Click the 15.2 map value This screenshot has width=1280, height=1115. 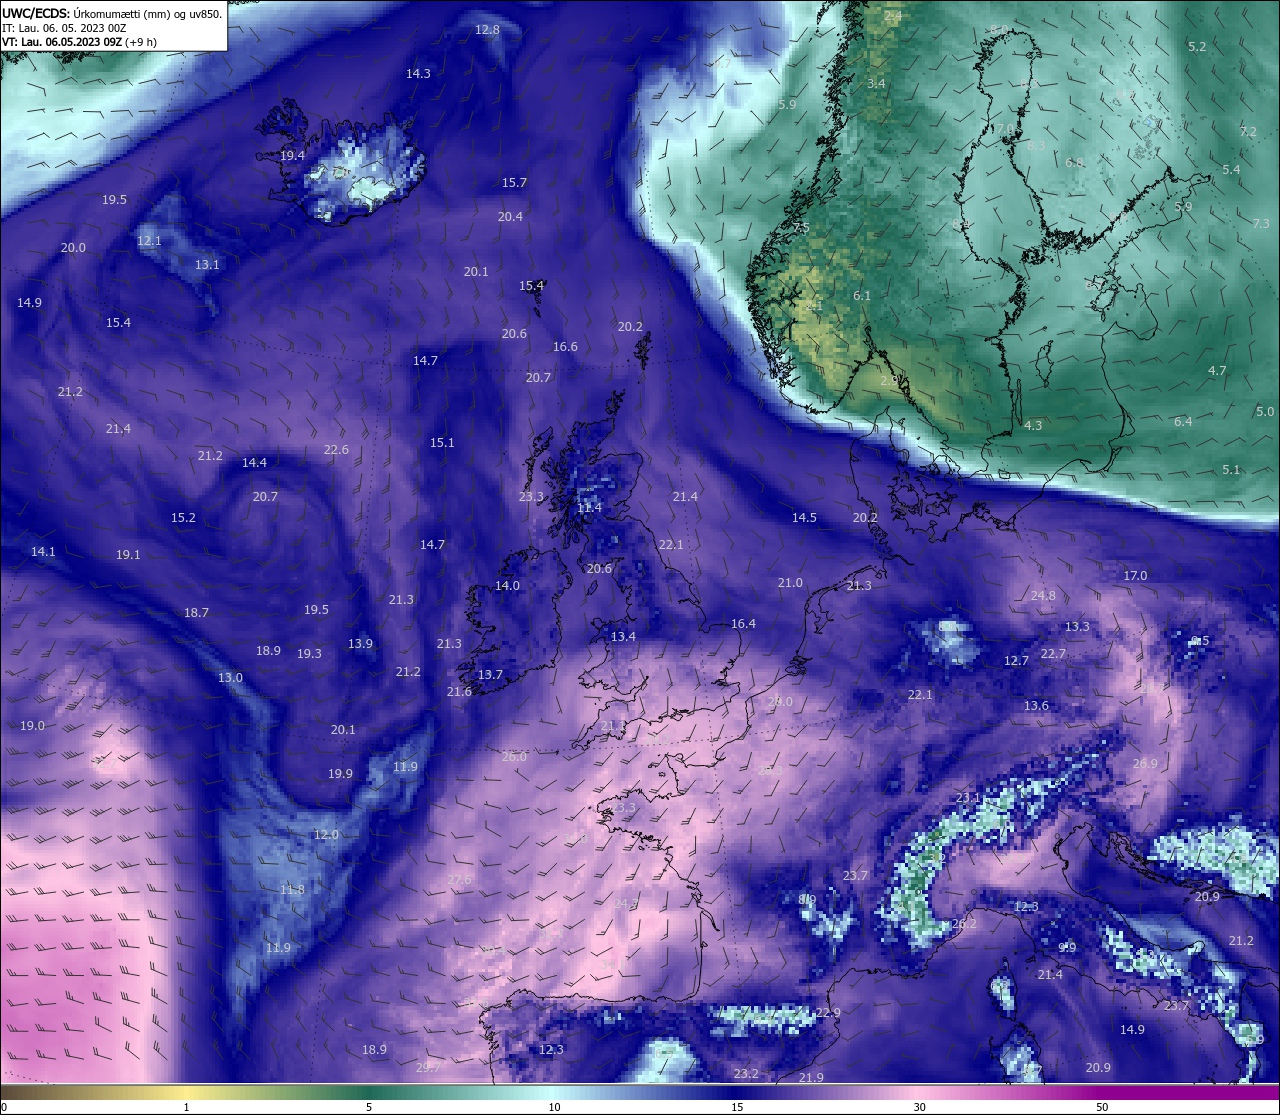183,518
